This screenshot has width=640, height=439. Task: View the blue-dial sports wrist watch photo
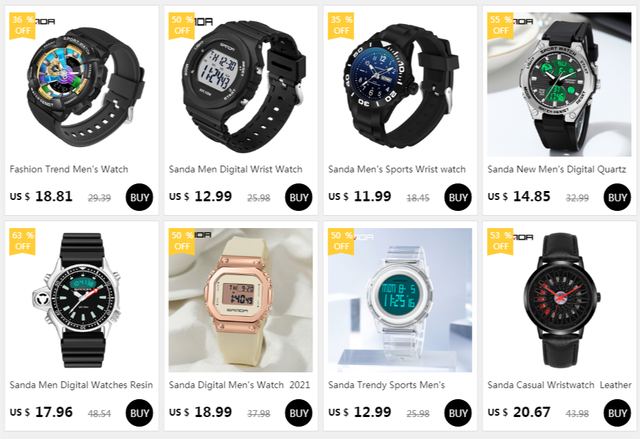[400, 84]
